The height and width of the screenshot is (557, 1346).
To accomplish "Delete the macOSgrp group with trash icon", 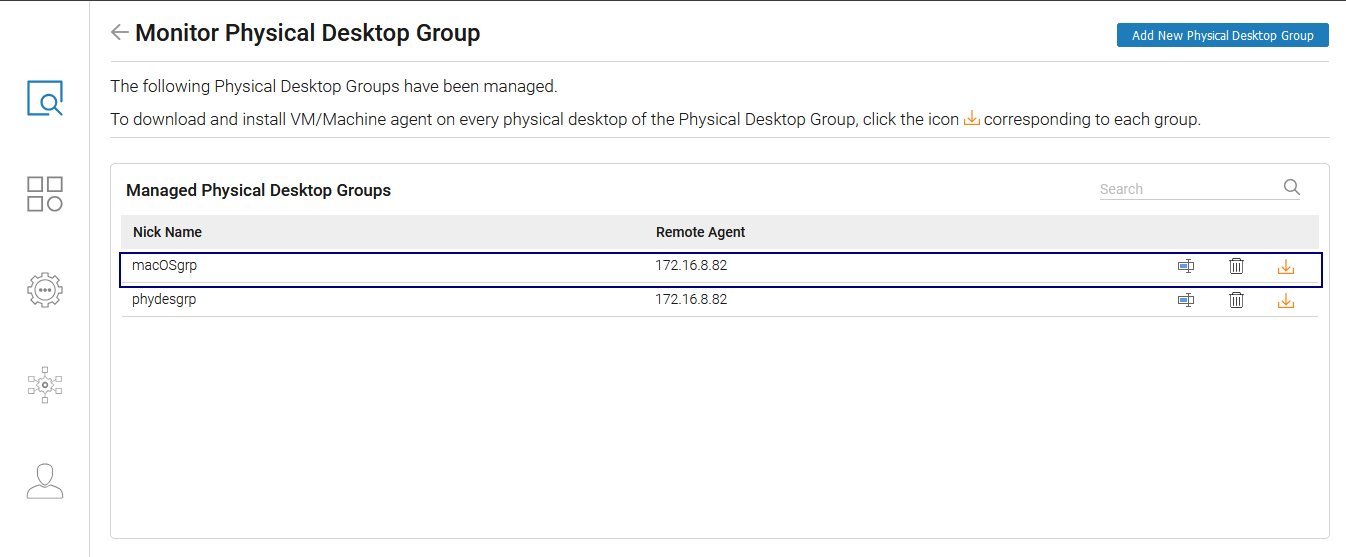I will (1237, 266).
